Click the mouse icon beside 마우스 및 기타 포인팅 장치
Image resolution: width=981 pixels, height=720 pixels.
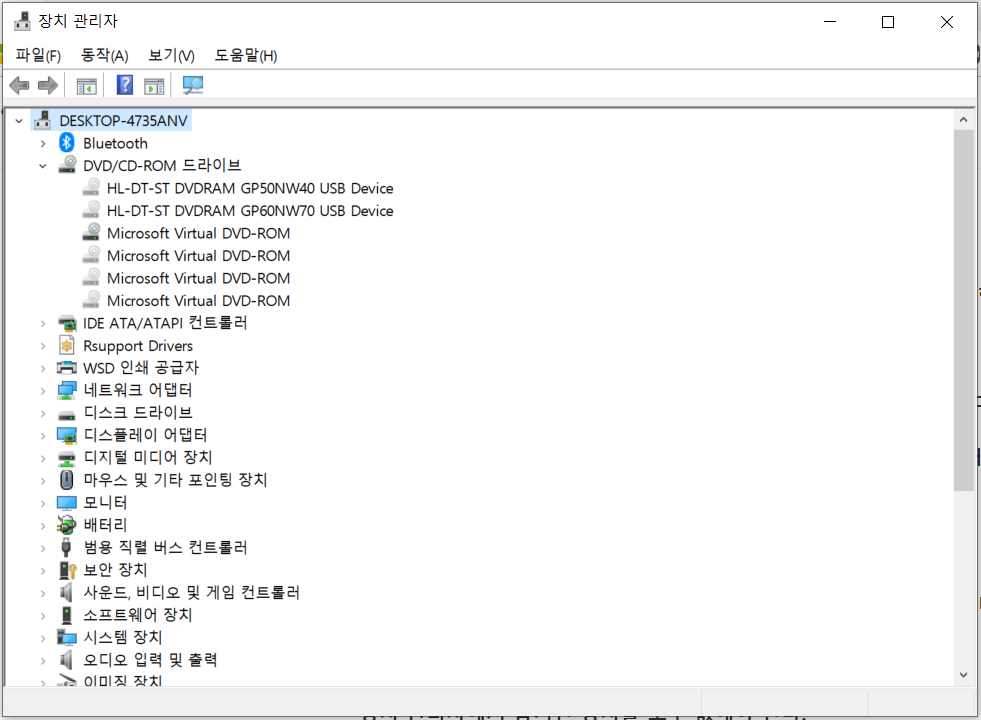67,480
